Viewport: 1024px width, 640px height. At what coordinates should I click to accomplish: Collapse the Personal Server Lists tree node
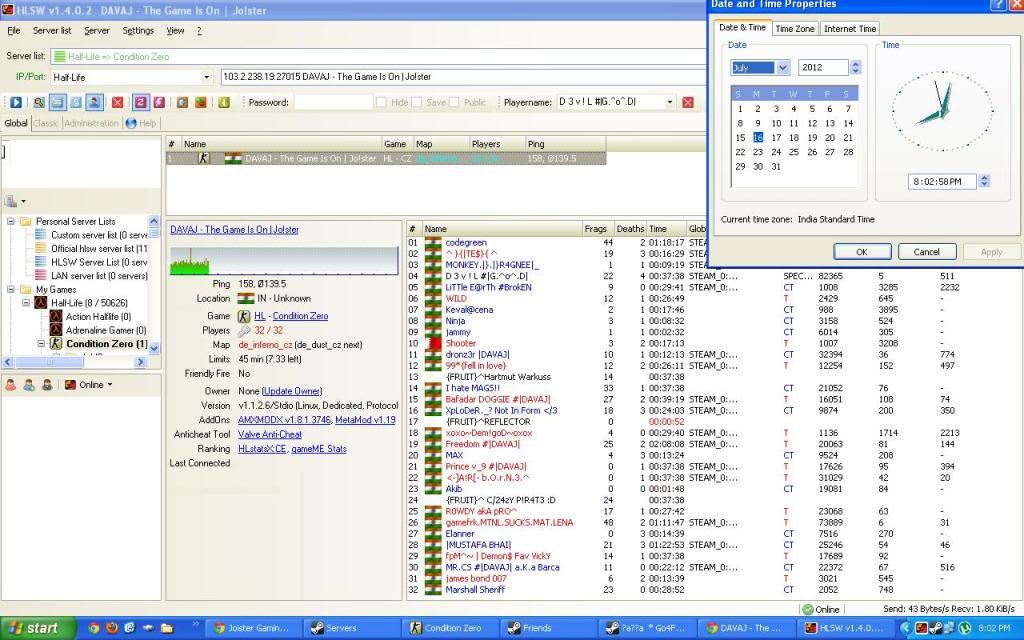(11, 221)
